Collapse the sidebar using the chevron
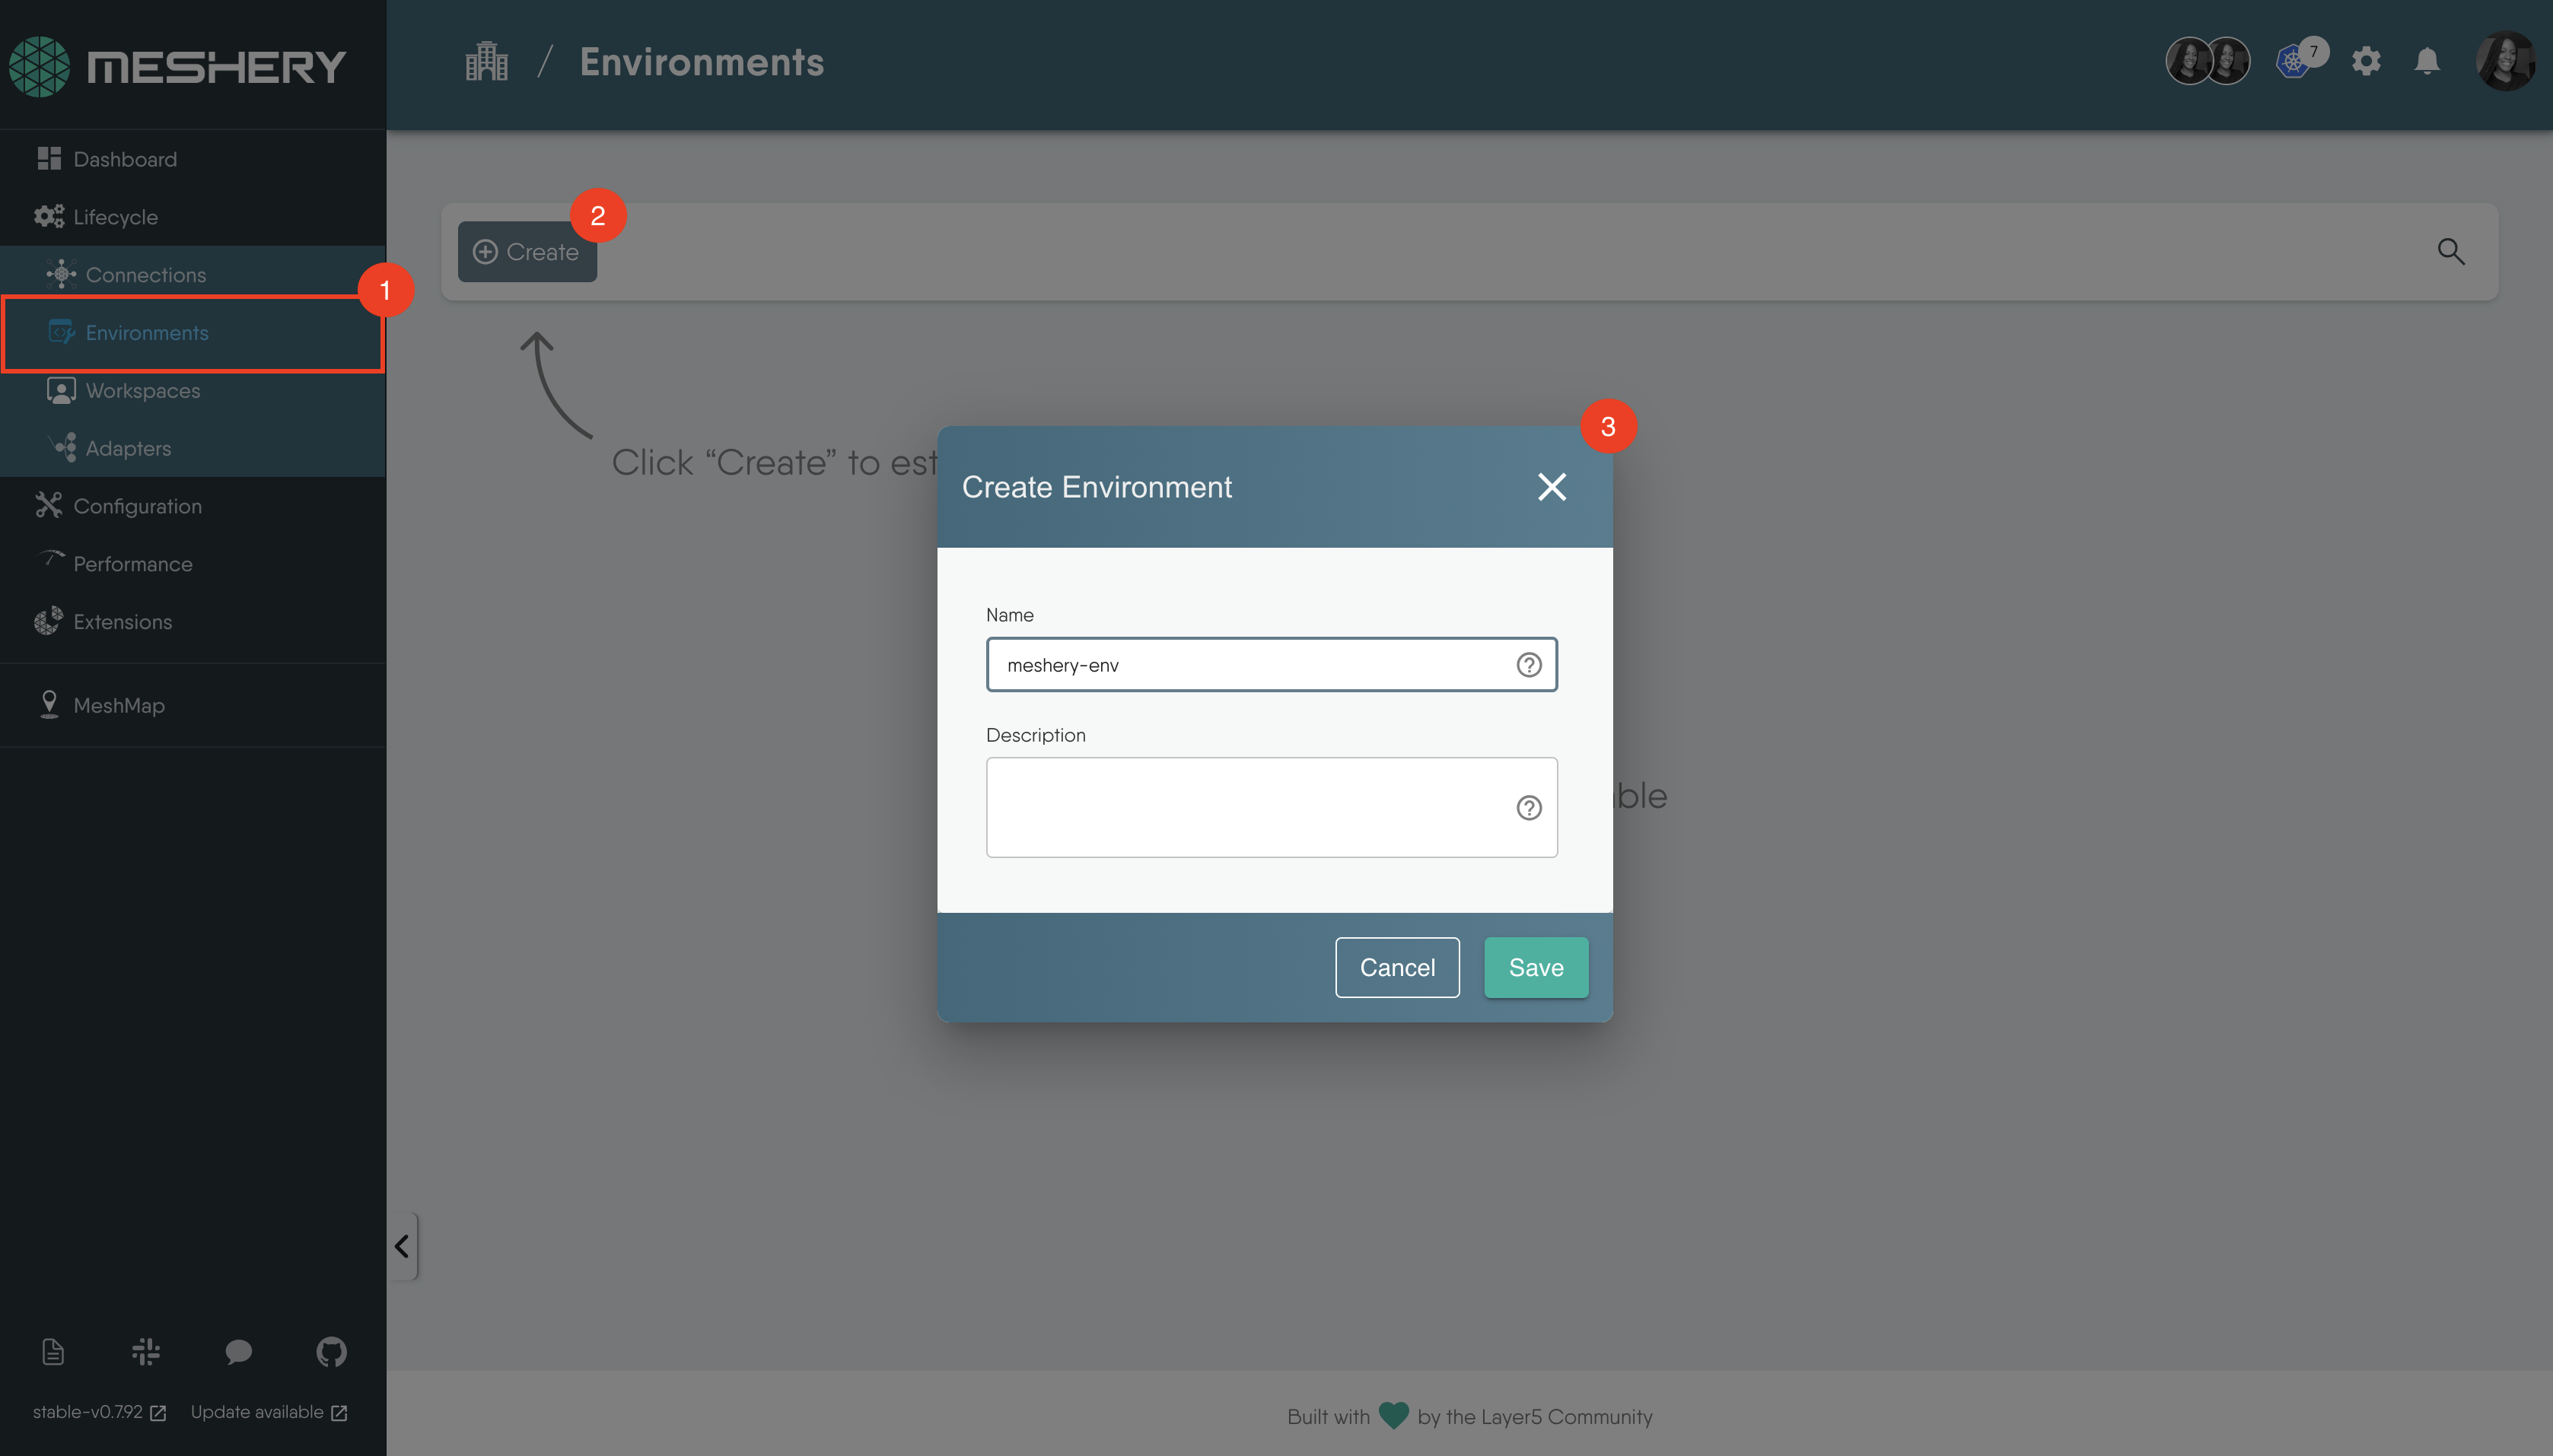 pyautogui.click(x=401, y=1246)
